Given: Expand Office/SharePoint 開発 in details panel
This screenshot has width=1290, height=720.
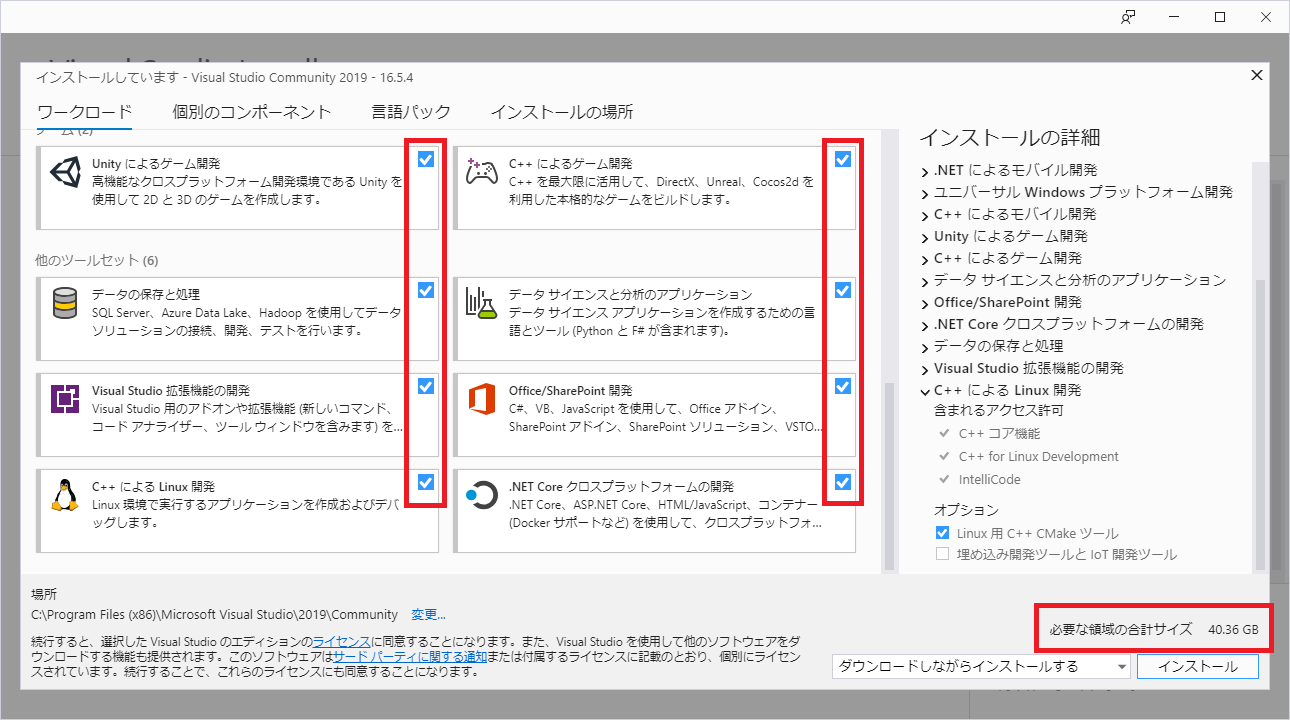Looking at the screenshot, I should 925,303.
